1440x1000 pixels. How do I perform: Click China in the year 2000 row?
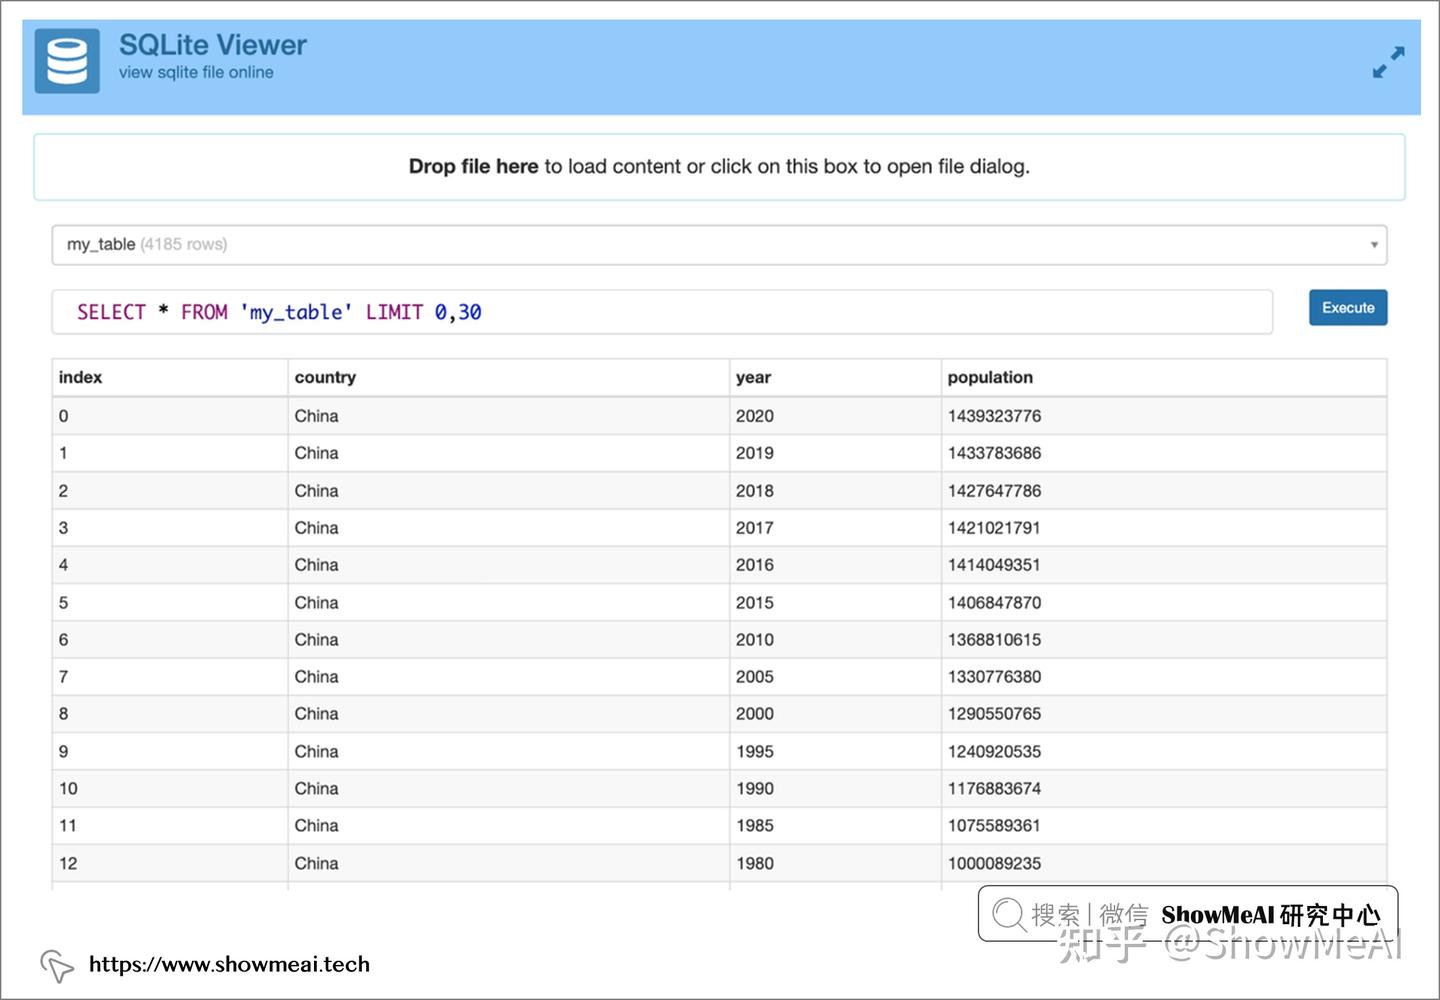click(x=509, y=714)
